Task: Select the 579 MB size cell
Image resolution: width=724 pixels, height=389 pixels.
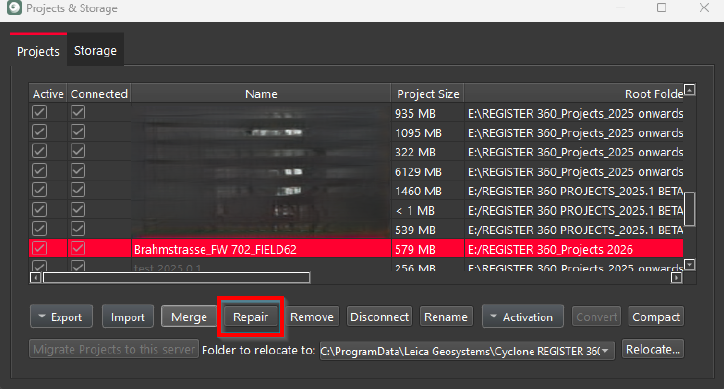Action: (x=428, y=249)
